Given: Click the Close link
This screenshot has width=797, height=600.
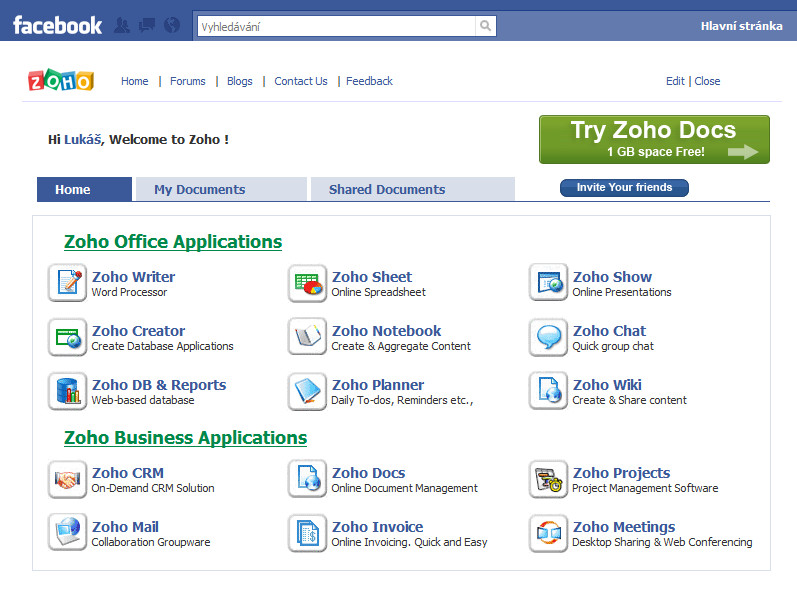Looking at the screenshot, I should point(707,81).
